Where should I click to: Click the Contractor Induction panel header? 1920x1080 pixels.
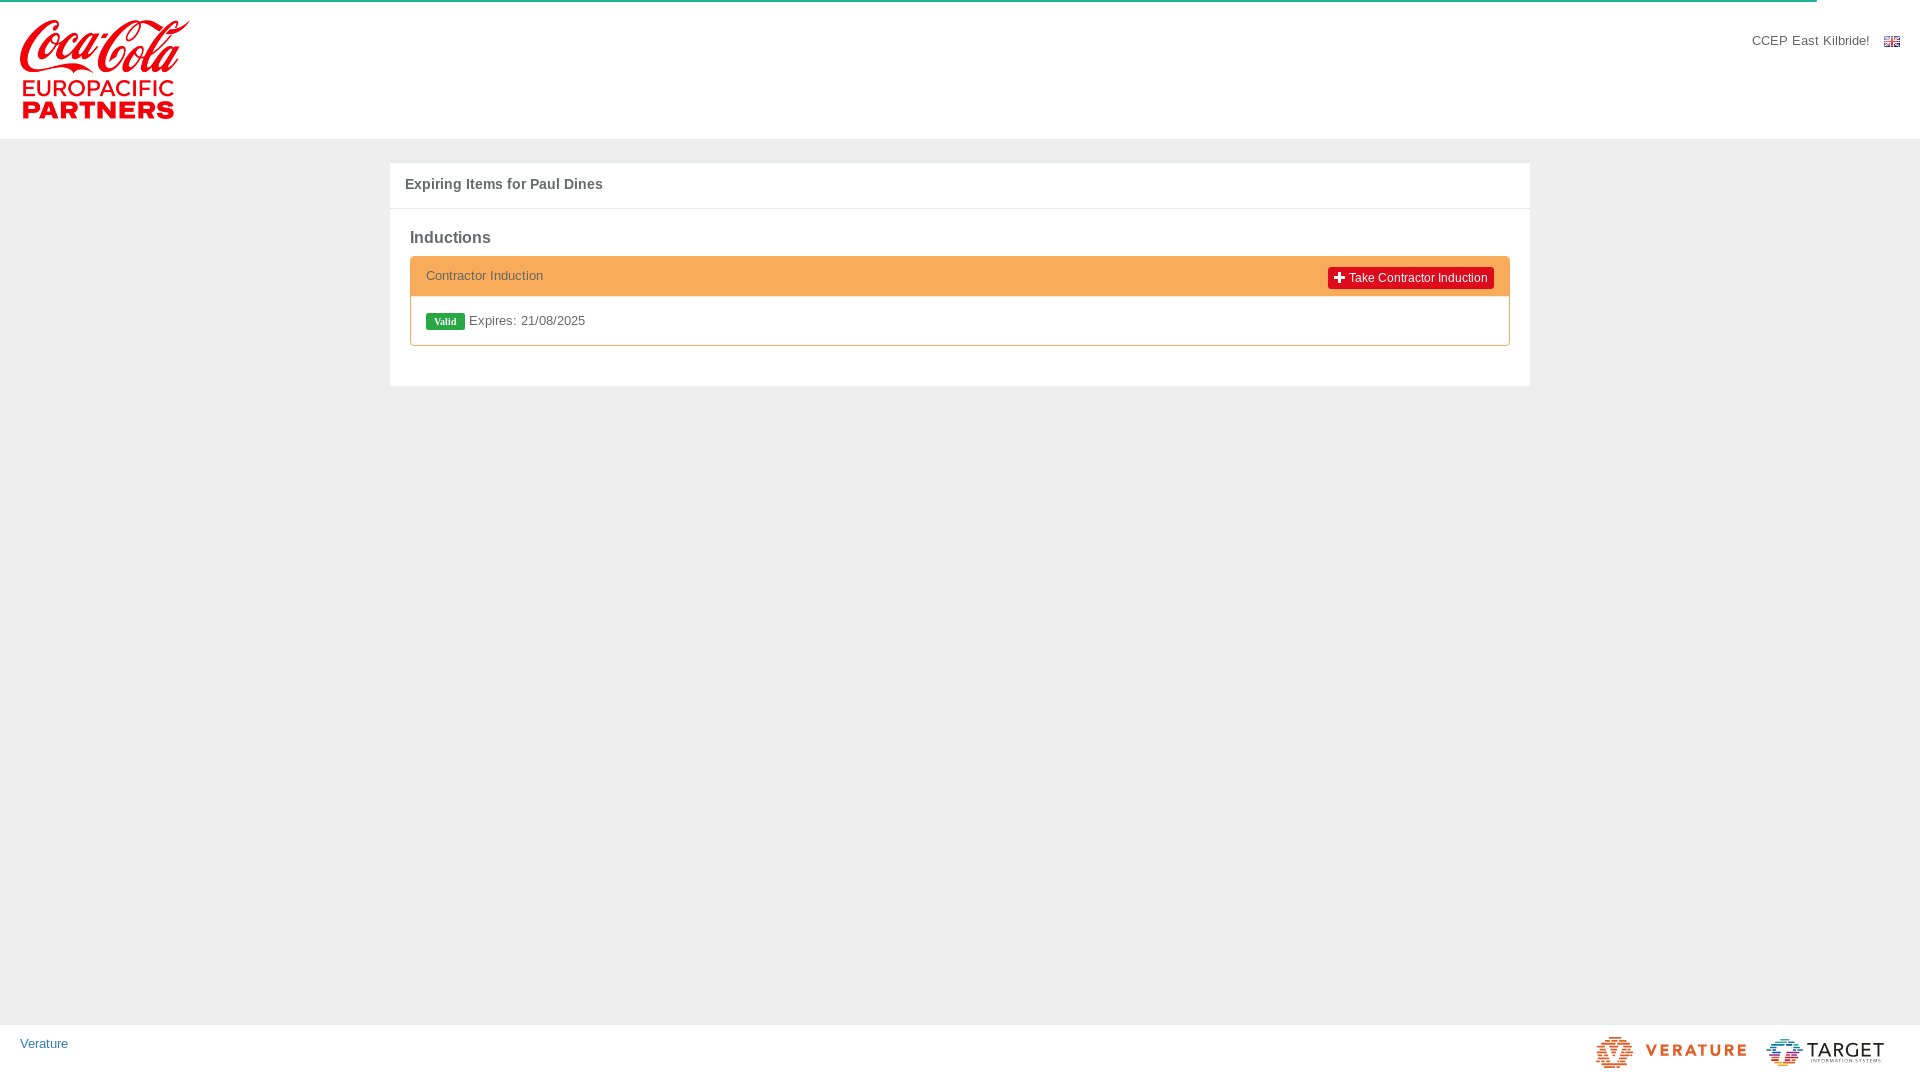click(960, 276)
